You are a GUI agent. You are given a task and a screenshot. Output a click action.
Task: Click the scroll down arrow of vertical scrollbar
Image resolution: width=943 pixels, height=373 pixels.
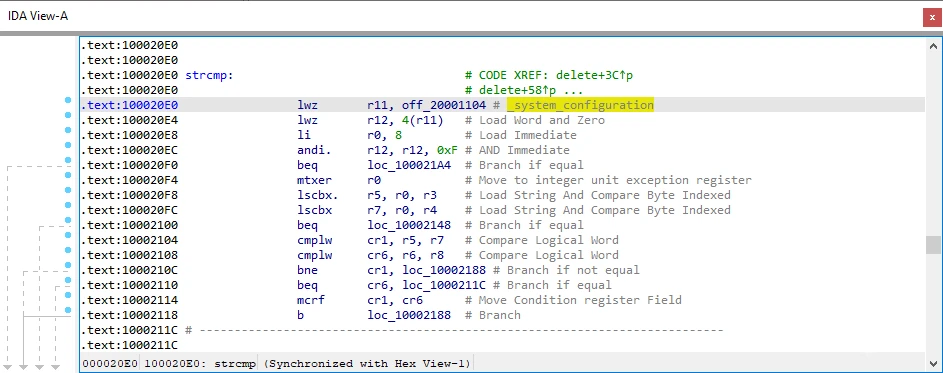click(933, 363)
